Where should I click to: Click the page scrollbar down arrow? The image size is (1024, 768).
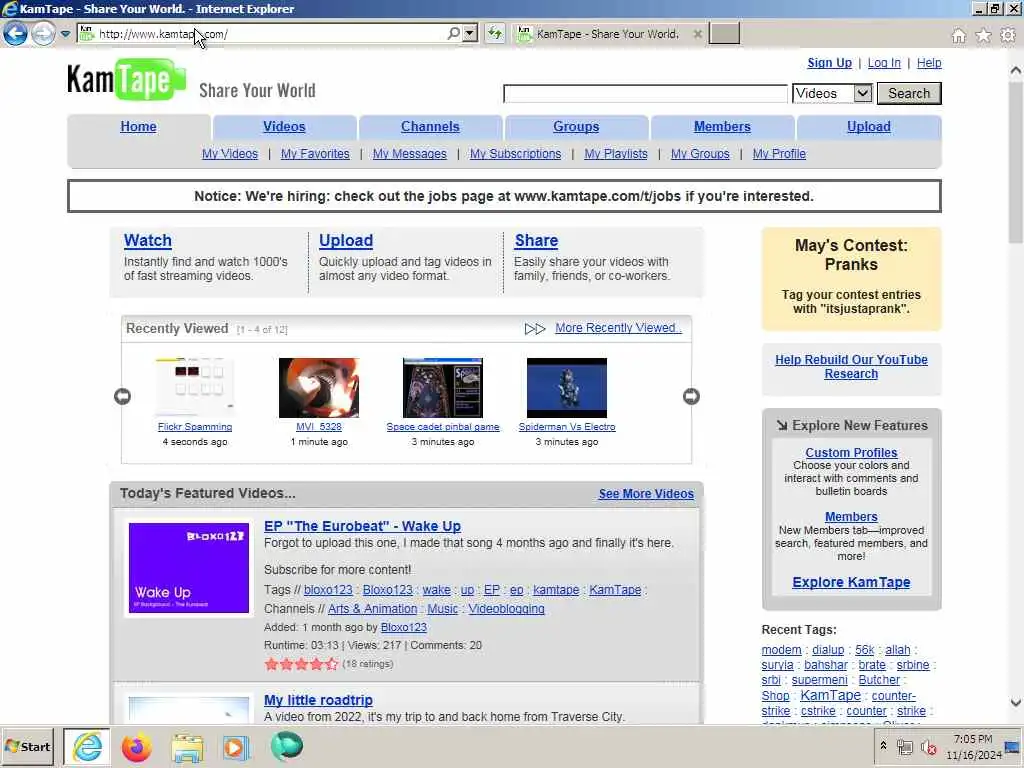tap(1016, 703)
